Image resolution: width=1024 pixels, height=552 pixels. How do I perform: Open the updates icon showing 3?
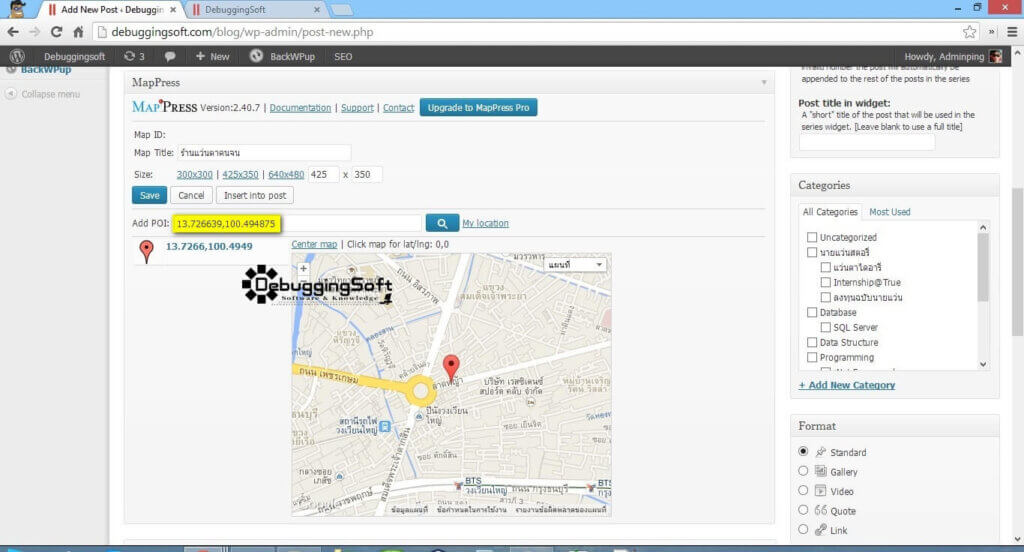[134, 56]
